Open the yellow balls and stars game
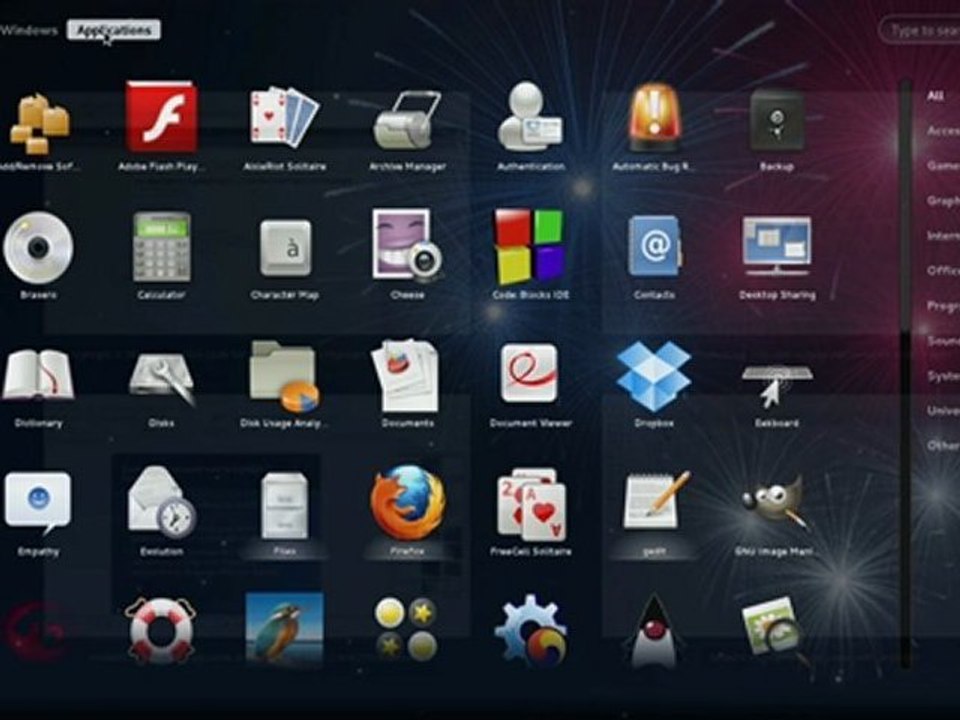The height and width of the screenshot is (720, 960). pyautogui.click(x=407, y=630)
